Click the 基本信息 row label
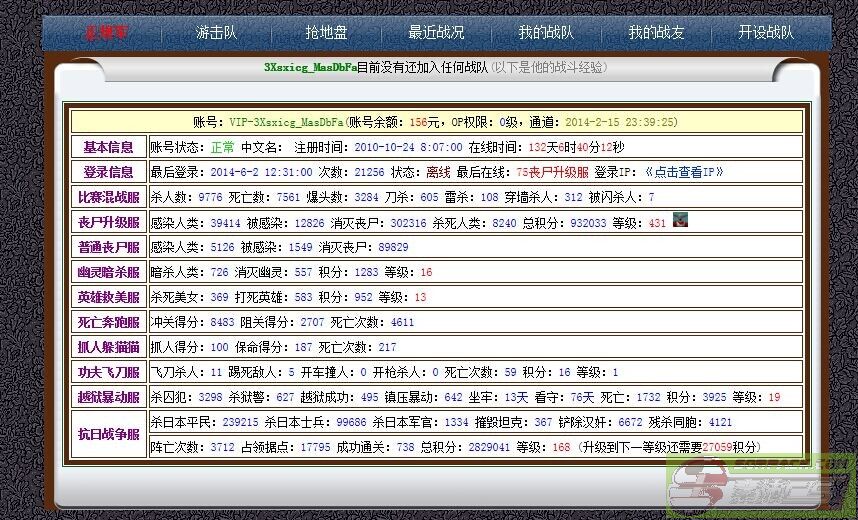 pyautogui.click(x=108, y=147)
